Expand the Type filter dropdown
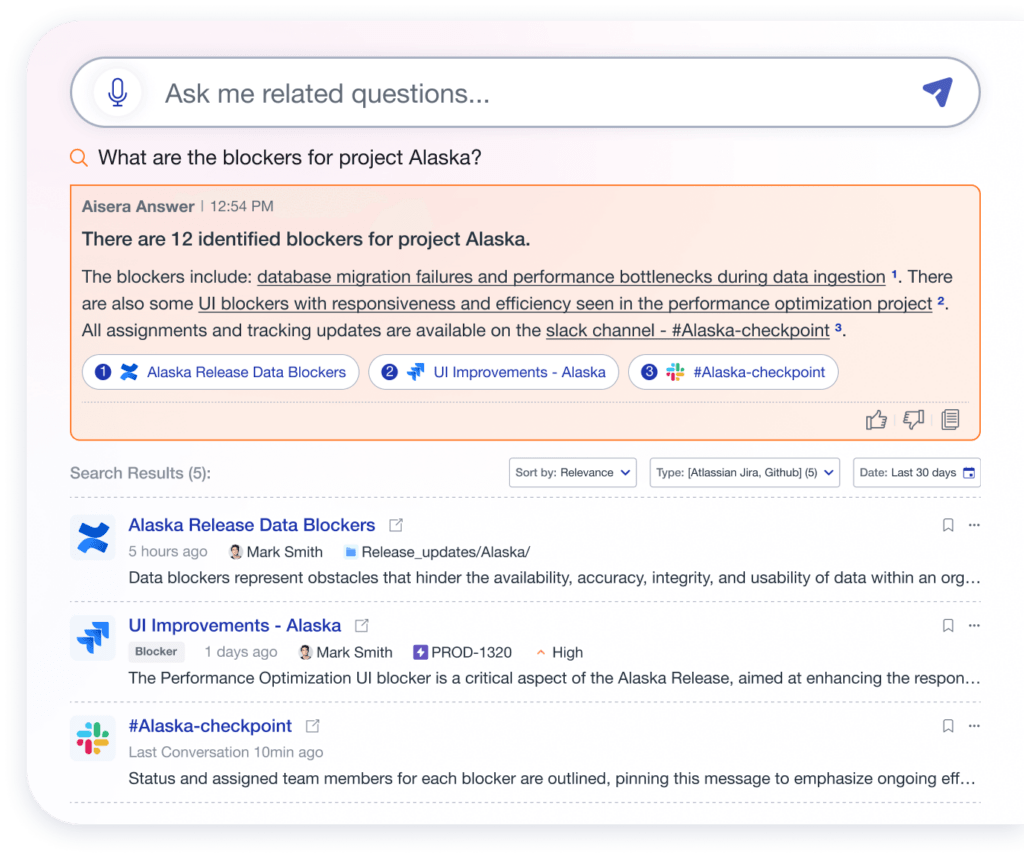Image resolution: width=1024 pixels, height=857 pixels. point(744,472)
